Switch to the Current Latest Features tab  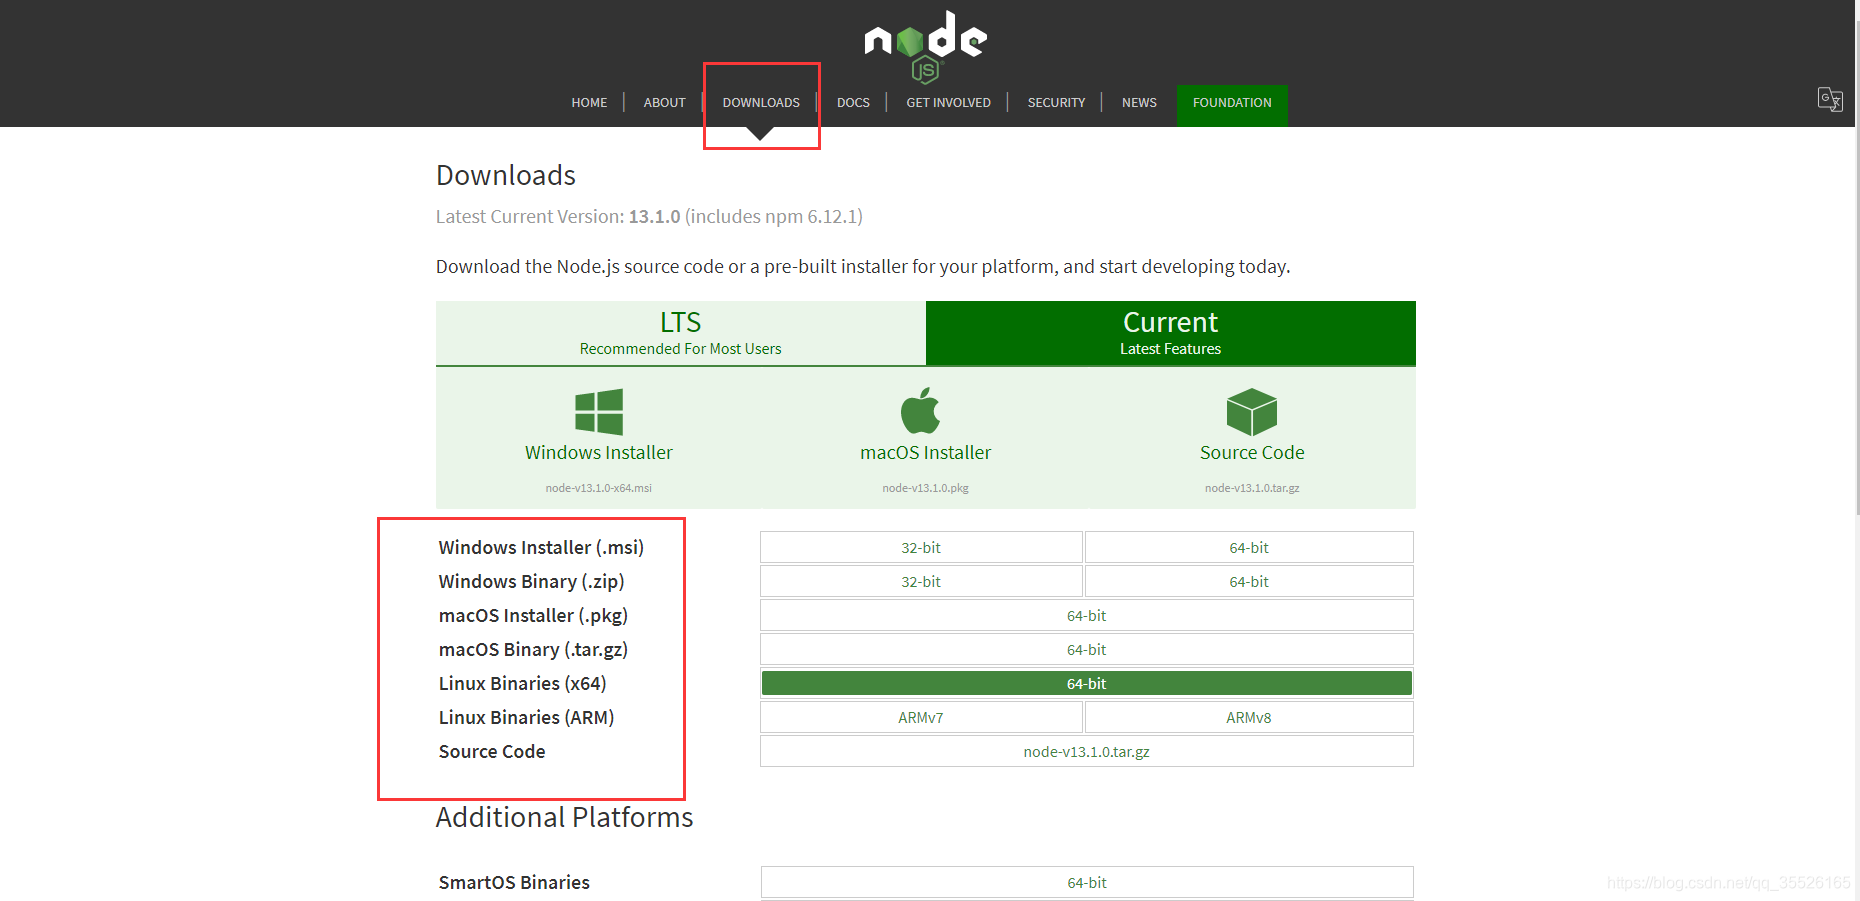click(1171, 333)
